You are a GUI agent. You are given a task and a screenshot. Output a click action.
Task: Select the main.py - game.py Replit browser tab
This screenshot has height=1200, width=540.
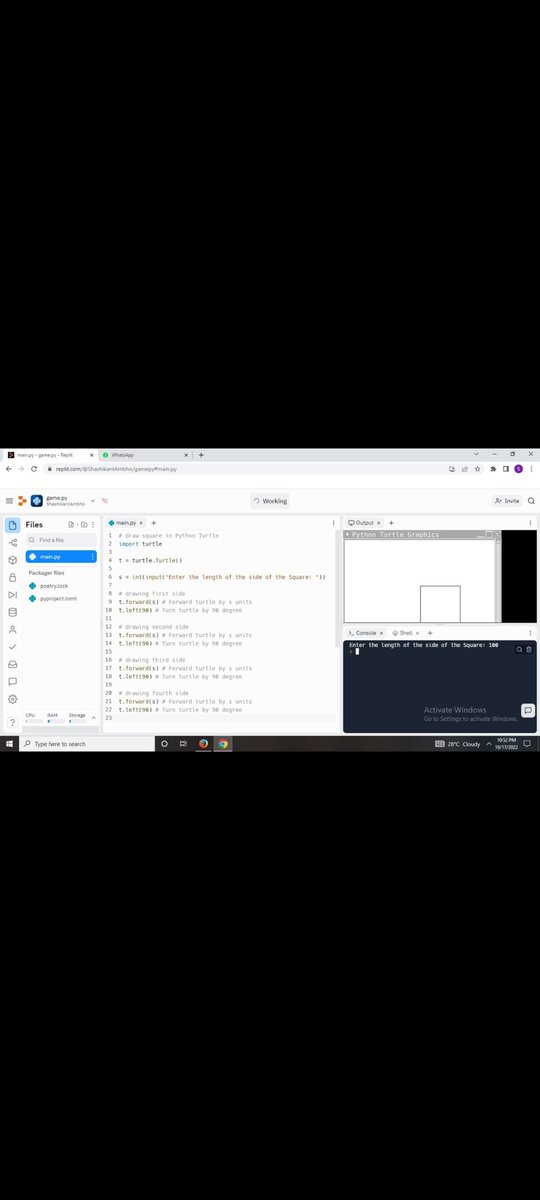pos(50,455)
